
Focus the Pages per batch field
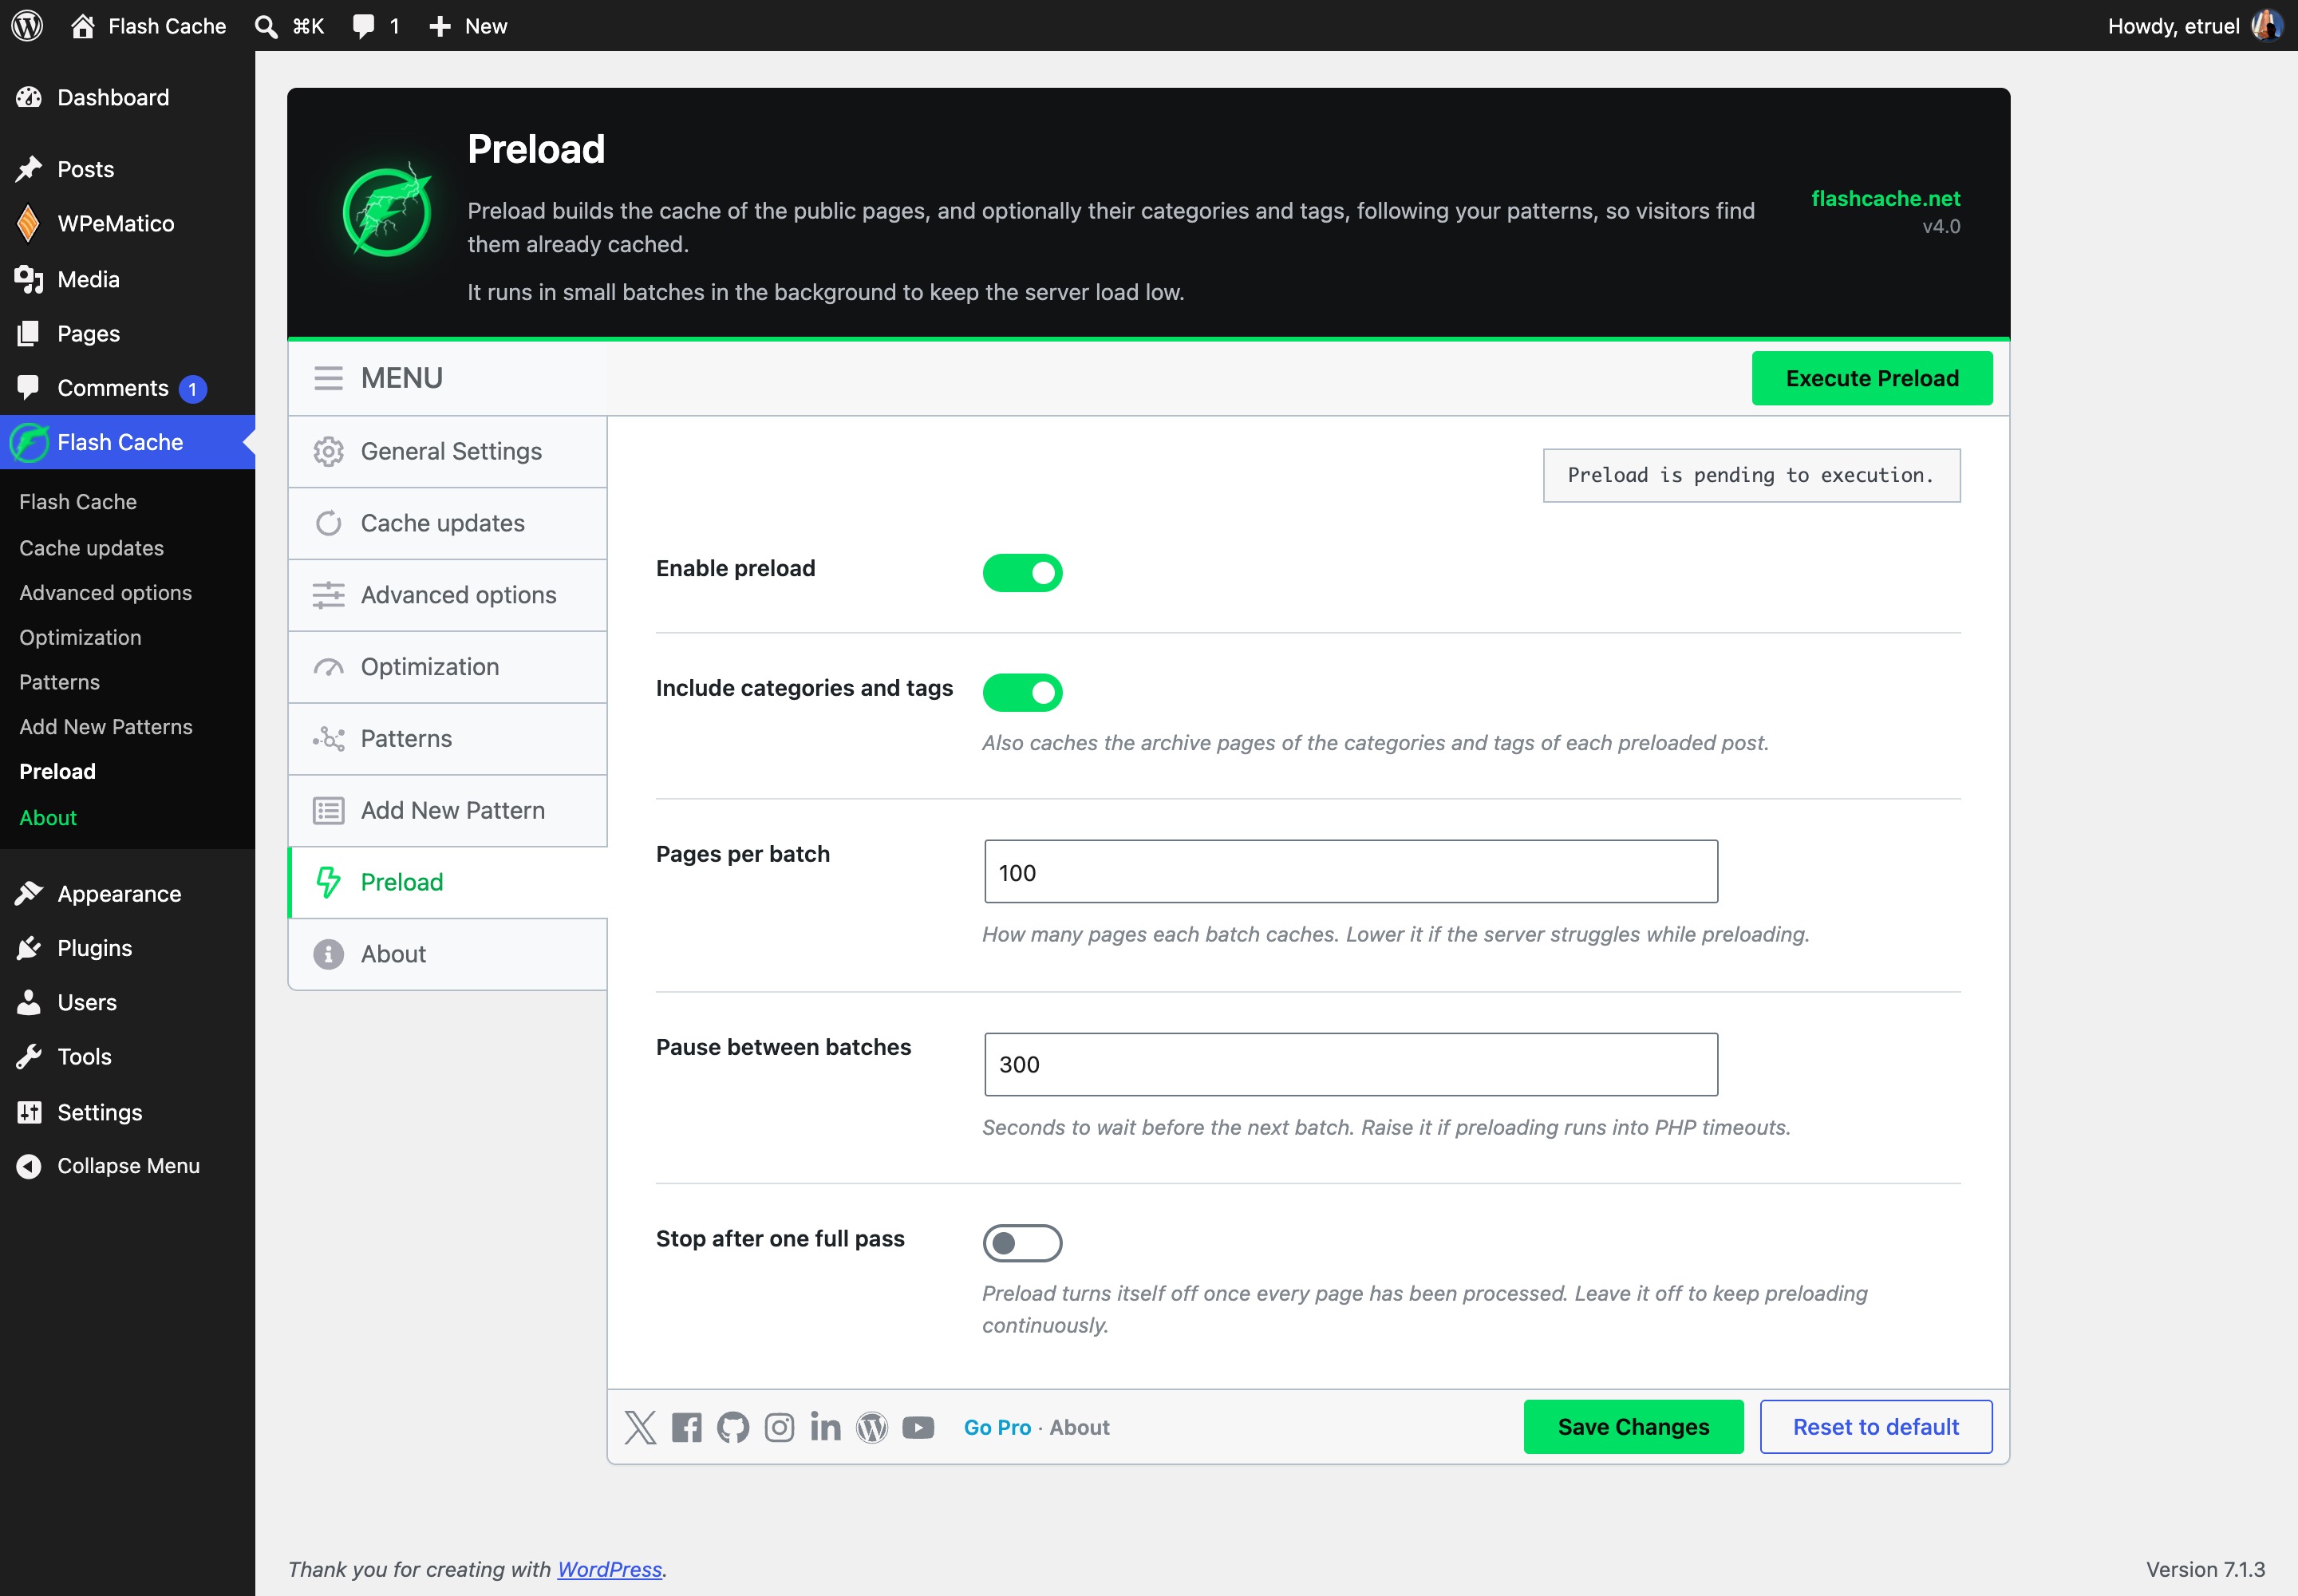tap(1351, 872)
